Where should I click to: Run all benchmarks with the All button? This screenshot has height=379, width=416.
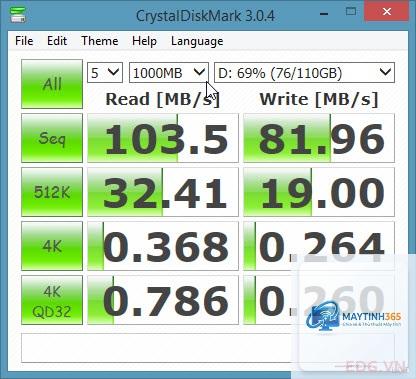pyautogui.click(x=52, y=84)
